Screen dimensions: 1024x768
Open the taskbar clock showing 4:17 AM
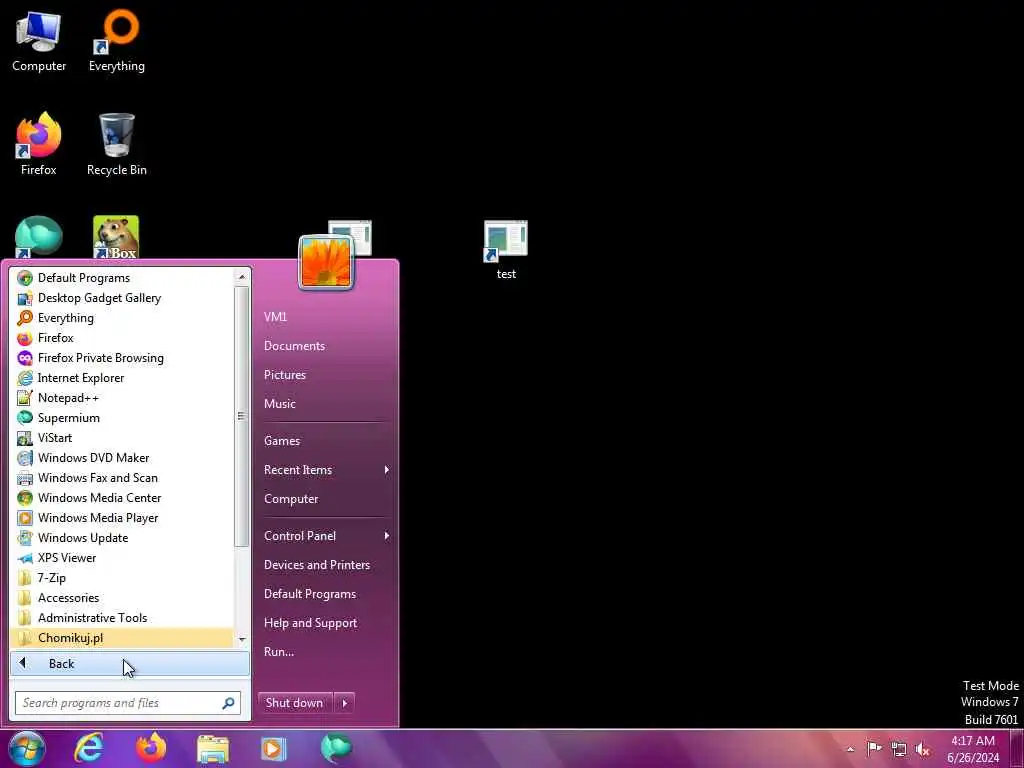[973, 749]
